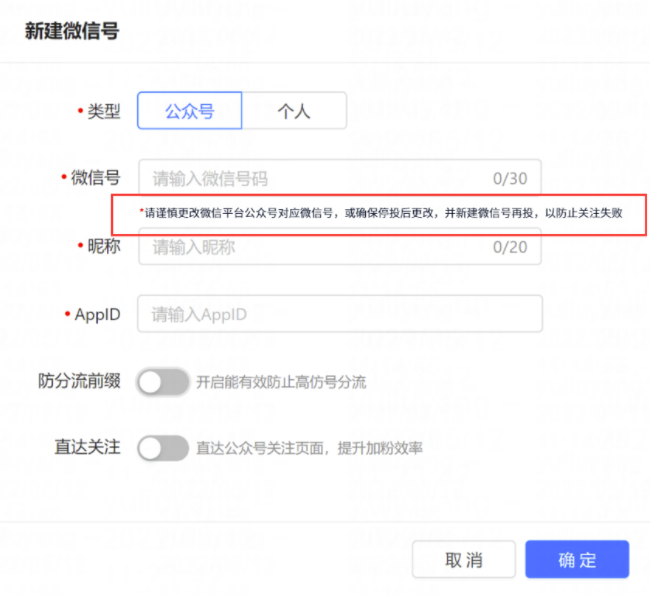Image resolution: width=650 pixels, height=595 pixels.
Task: Click the AppID field label
Action: (x=97, y=315)
